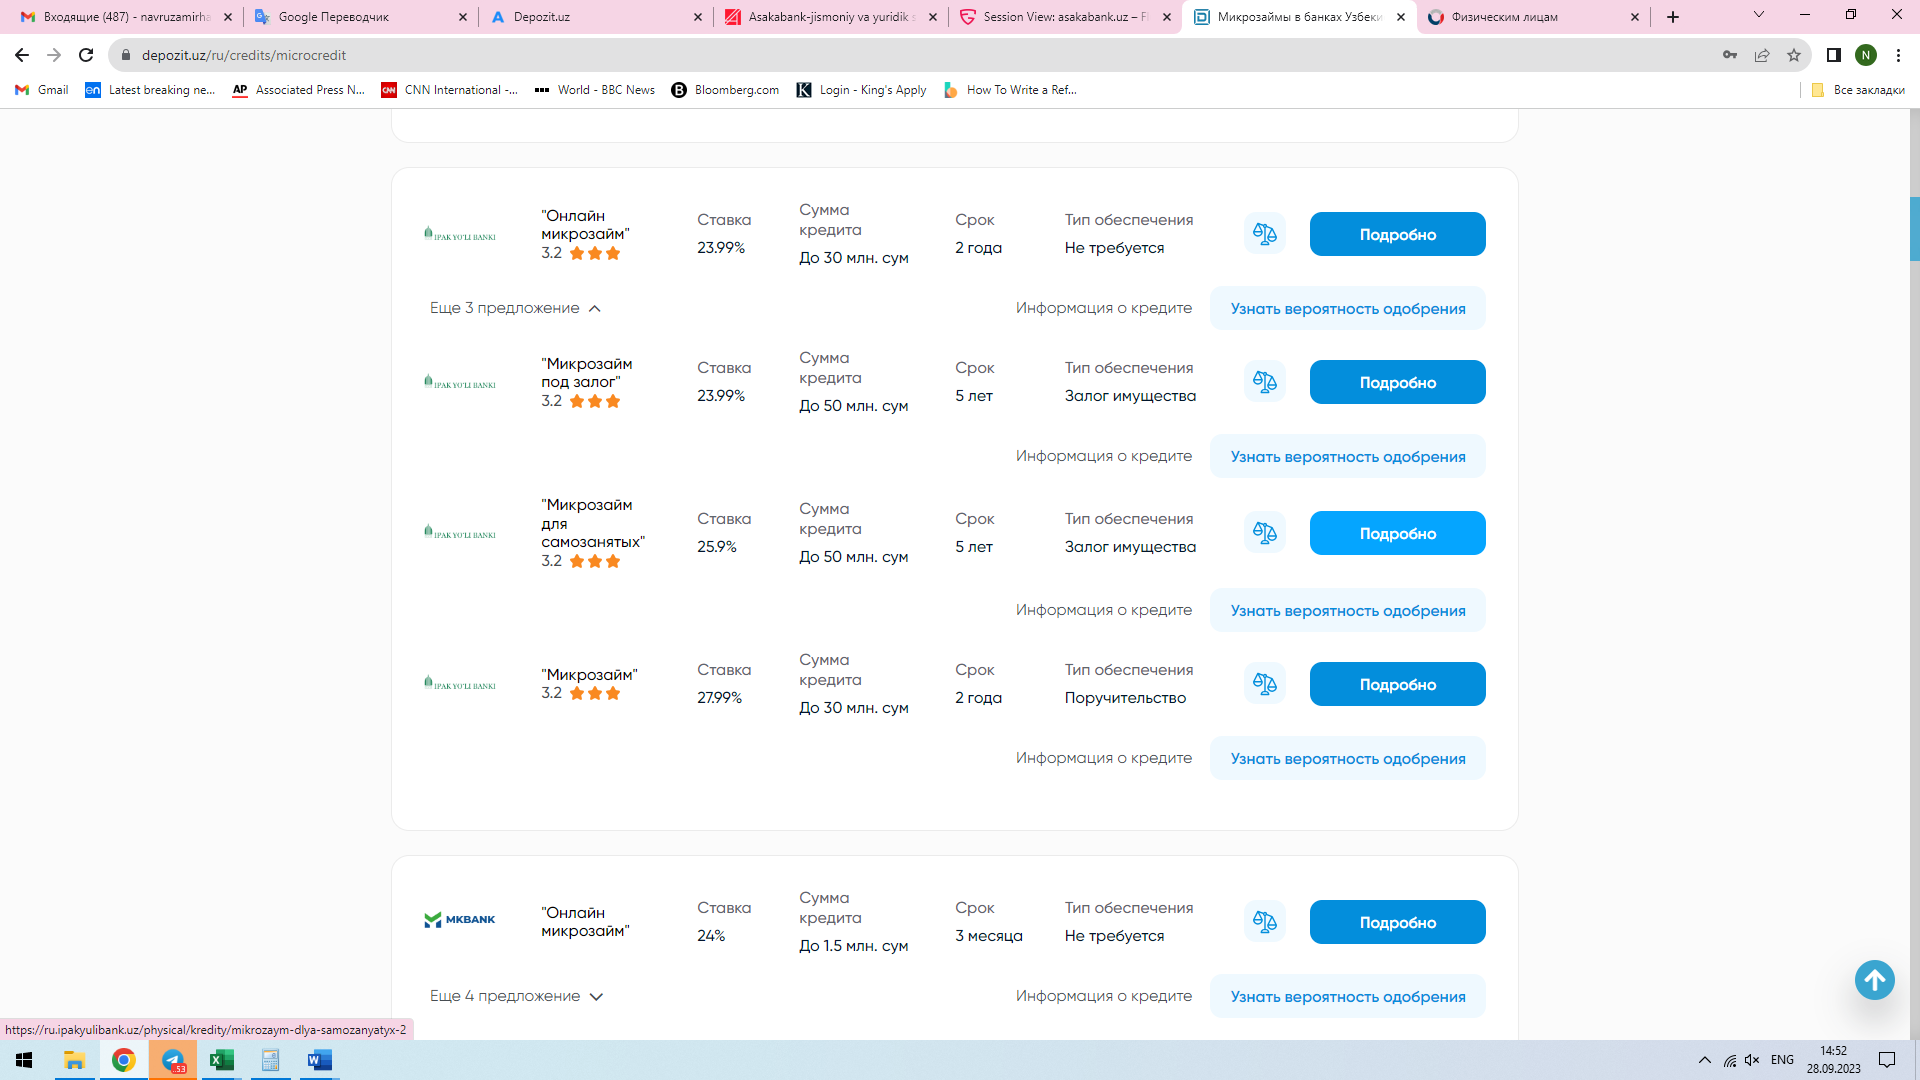Click compare scales icon in the Поручительство loan row
1920x1080 pixels.
[1265, 684]
